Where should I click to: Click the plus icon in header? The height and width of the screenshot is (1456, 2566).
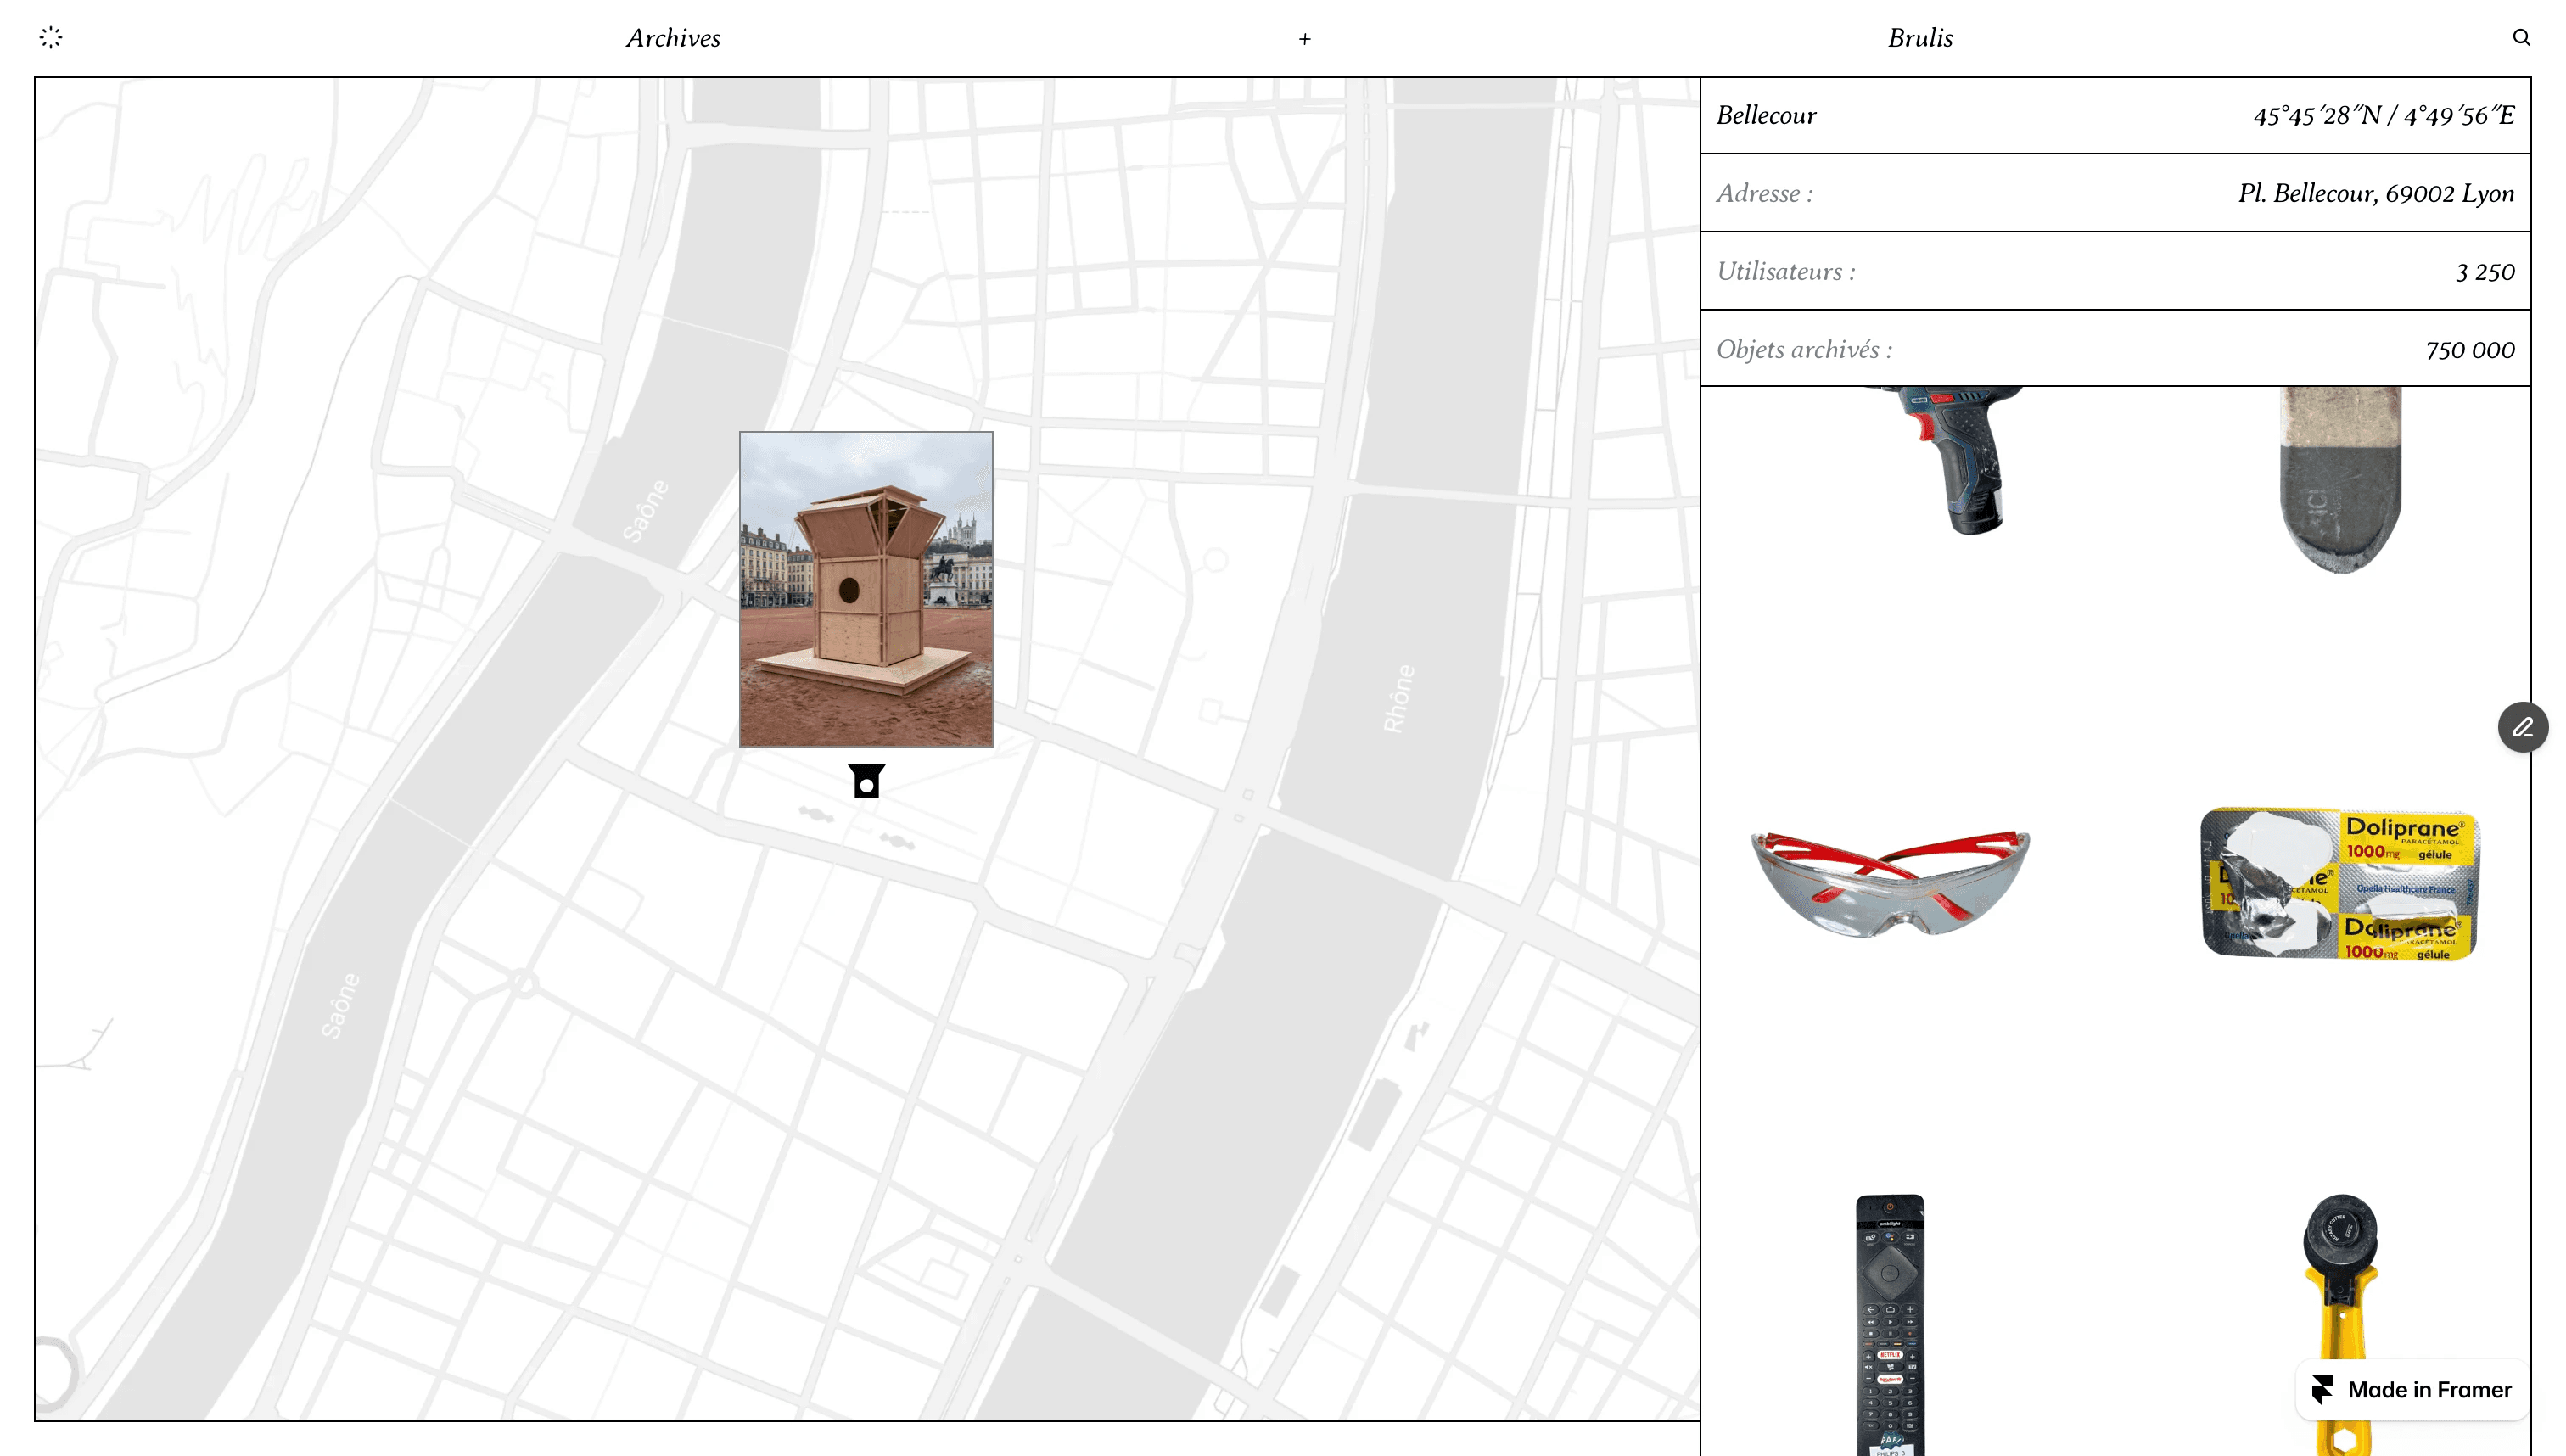1304,39
